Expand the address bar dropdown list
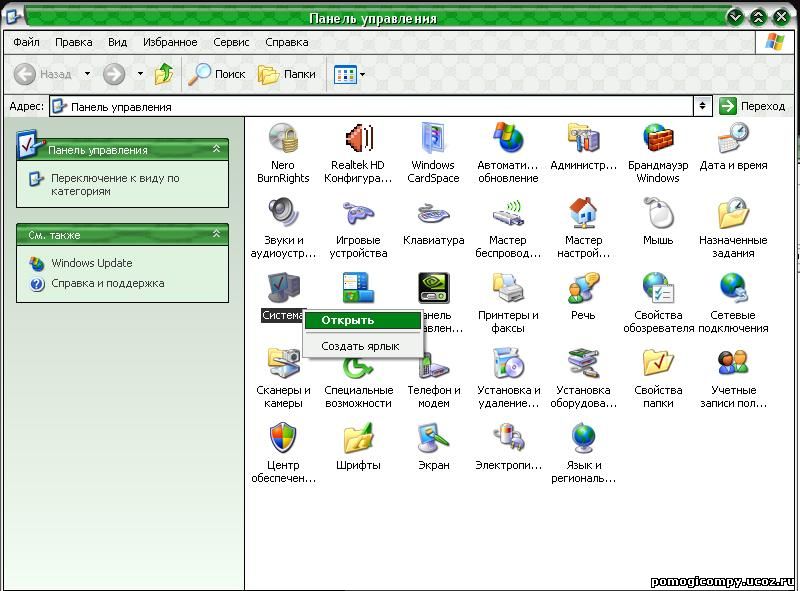The image size is (800, 591). (x=703, y=106)
